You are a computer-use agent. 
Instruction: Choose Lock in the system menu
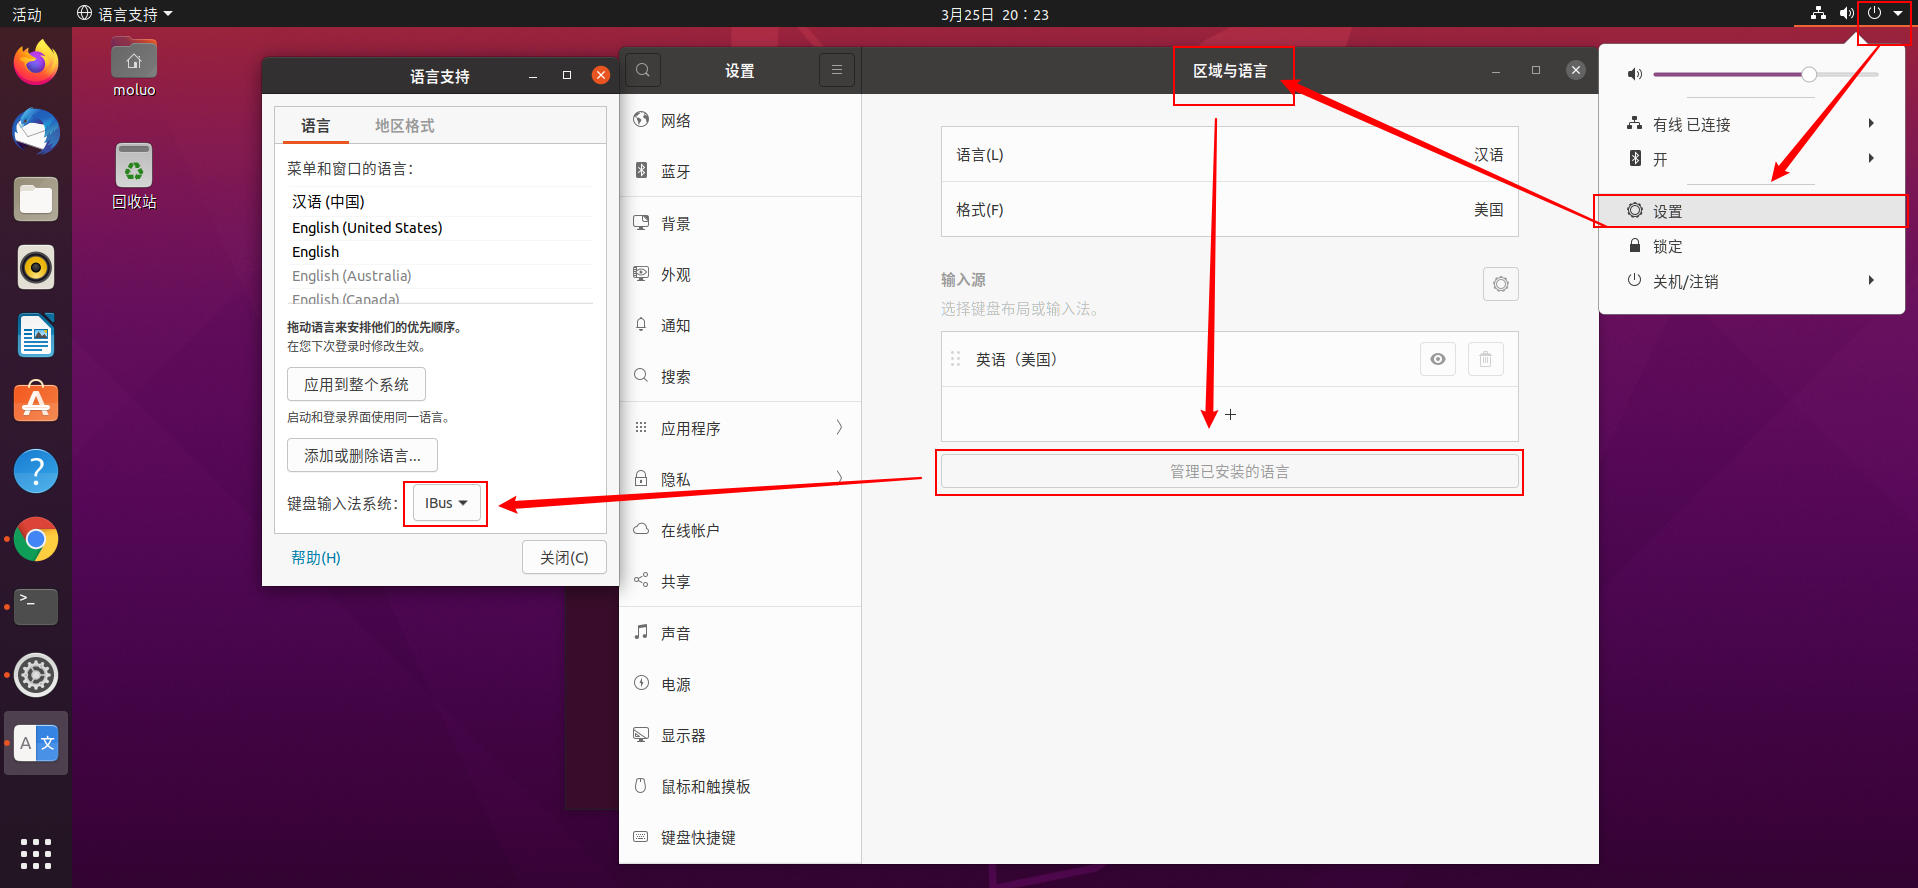(x=1752, y=246)
